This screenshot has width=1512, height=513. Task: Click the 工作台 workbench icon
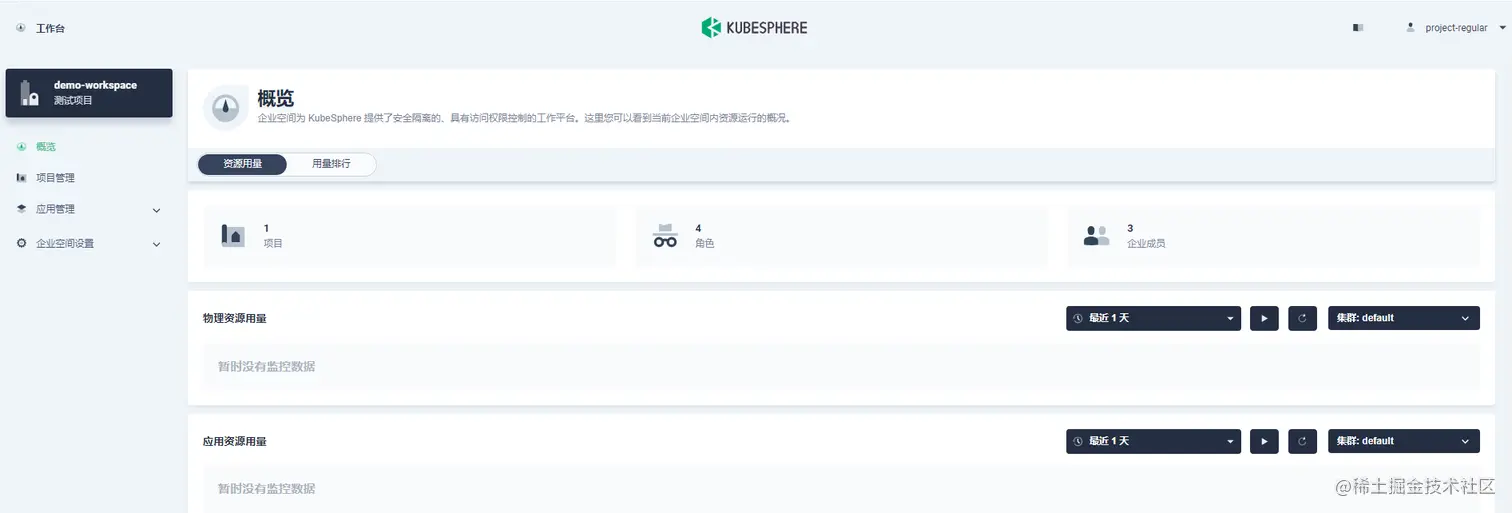(21, 28)
